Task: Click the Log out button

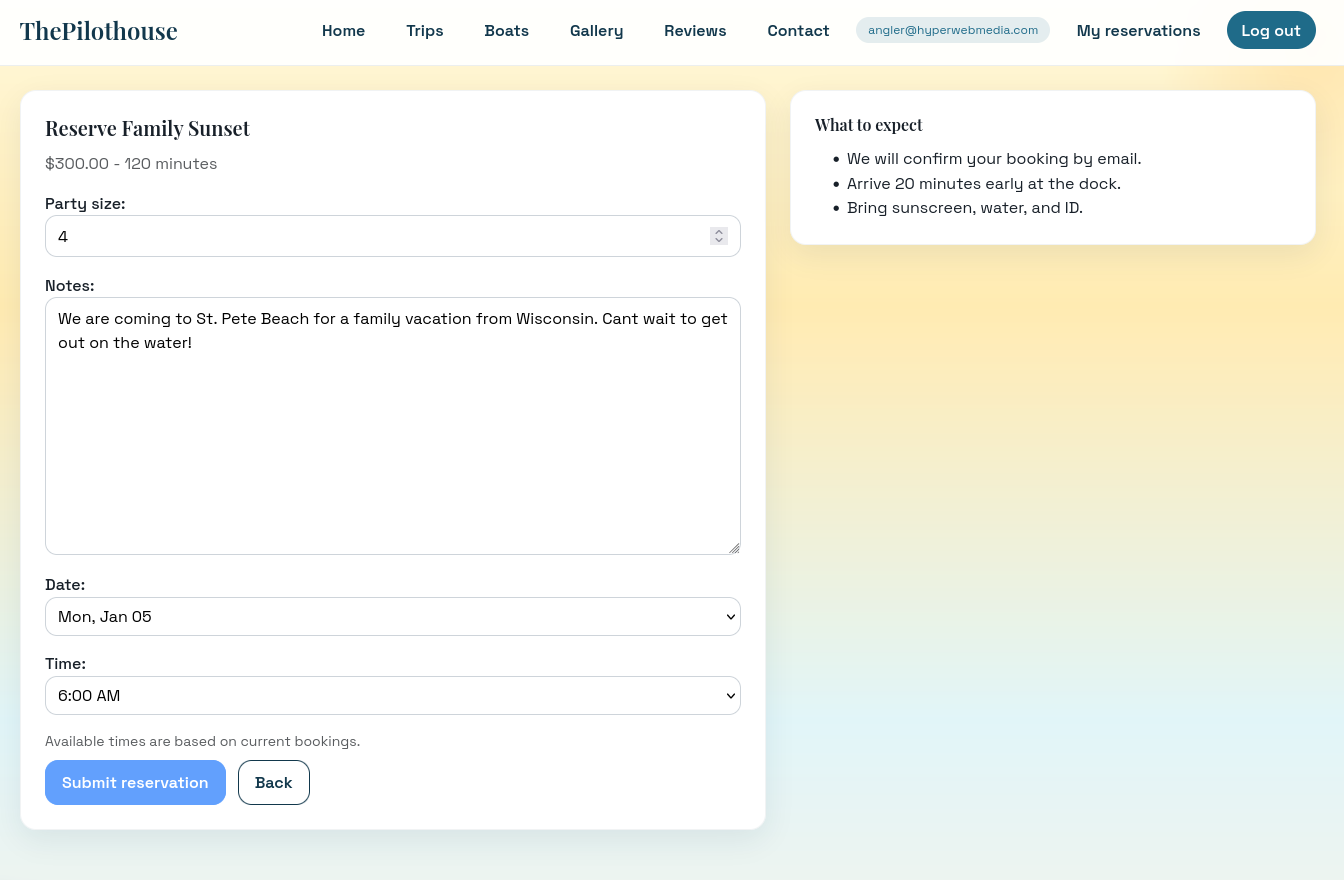Action: [x=1271, y=30]
